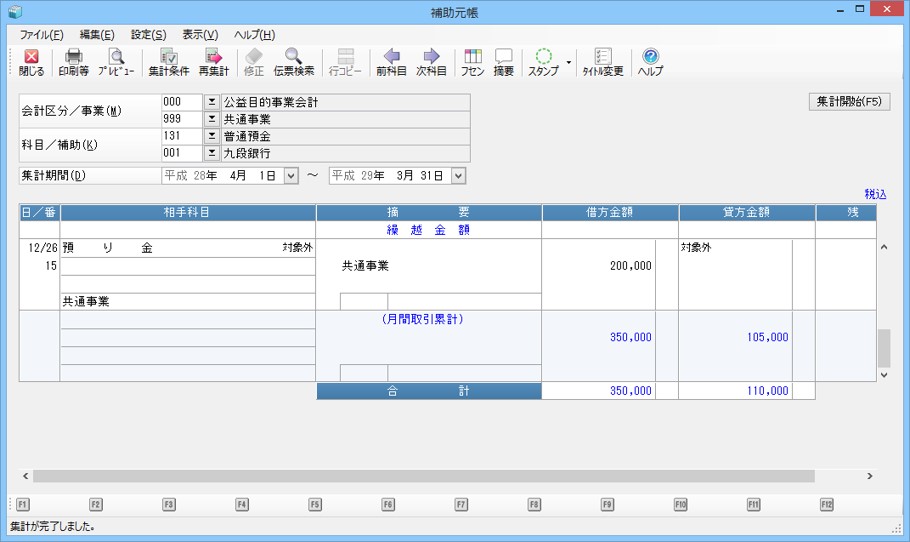Image resolution: width=910 pixels, height=542 pixels.
Task: Open 印刷等 print options
Action: pyautogui.click(x=73, y=62)
